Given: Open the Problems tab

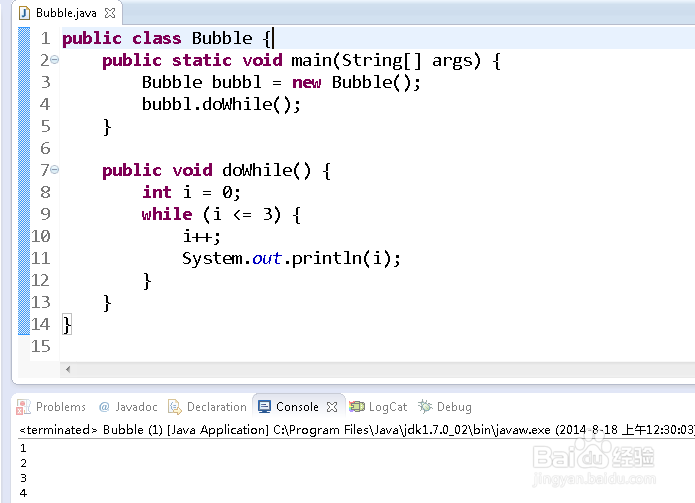Looking at the screenshot, I should pyautogui.click(x=60, y=406).
